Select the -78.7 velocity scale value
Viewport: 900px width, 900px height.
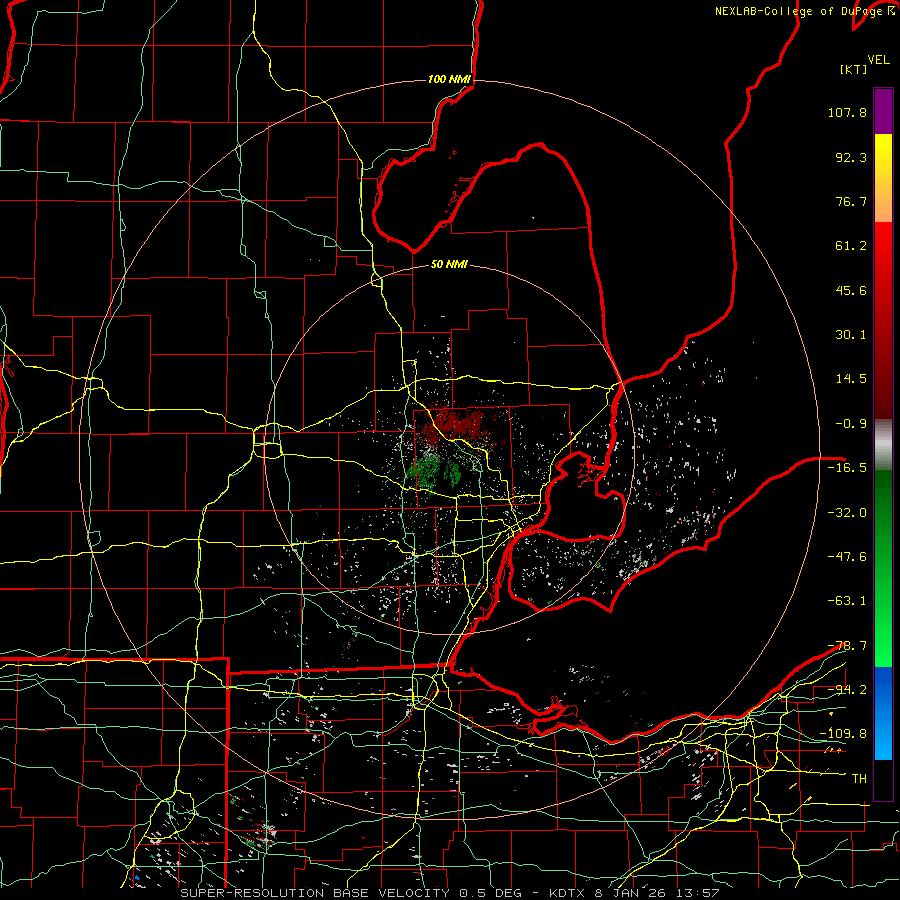[x=847, y=646]
